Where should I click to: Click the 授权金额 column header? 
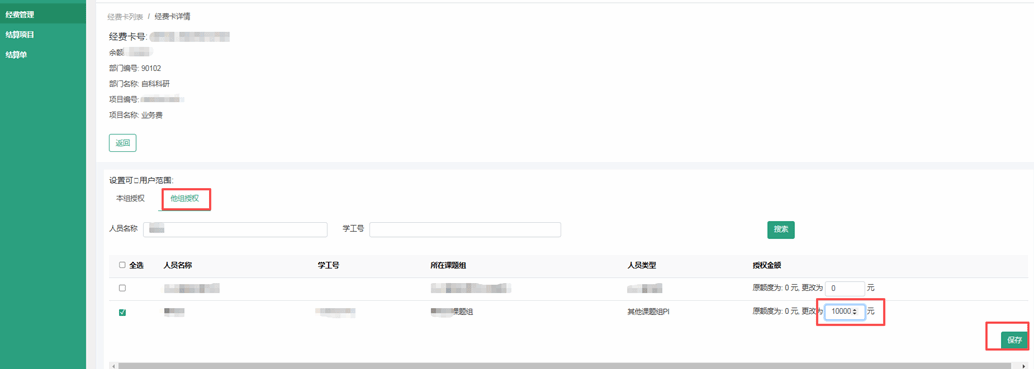[766, 265]
